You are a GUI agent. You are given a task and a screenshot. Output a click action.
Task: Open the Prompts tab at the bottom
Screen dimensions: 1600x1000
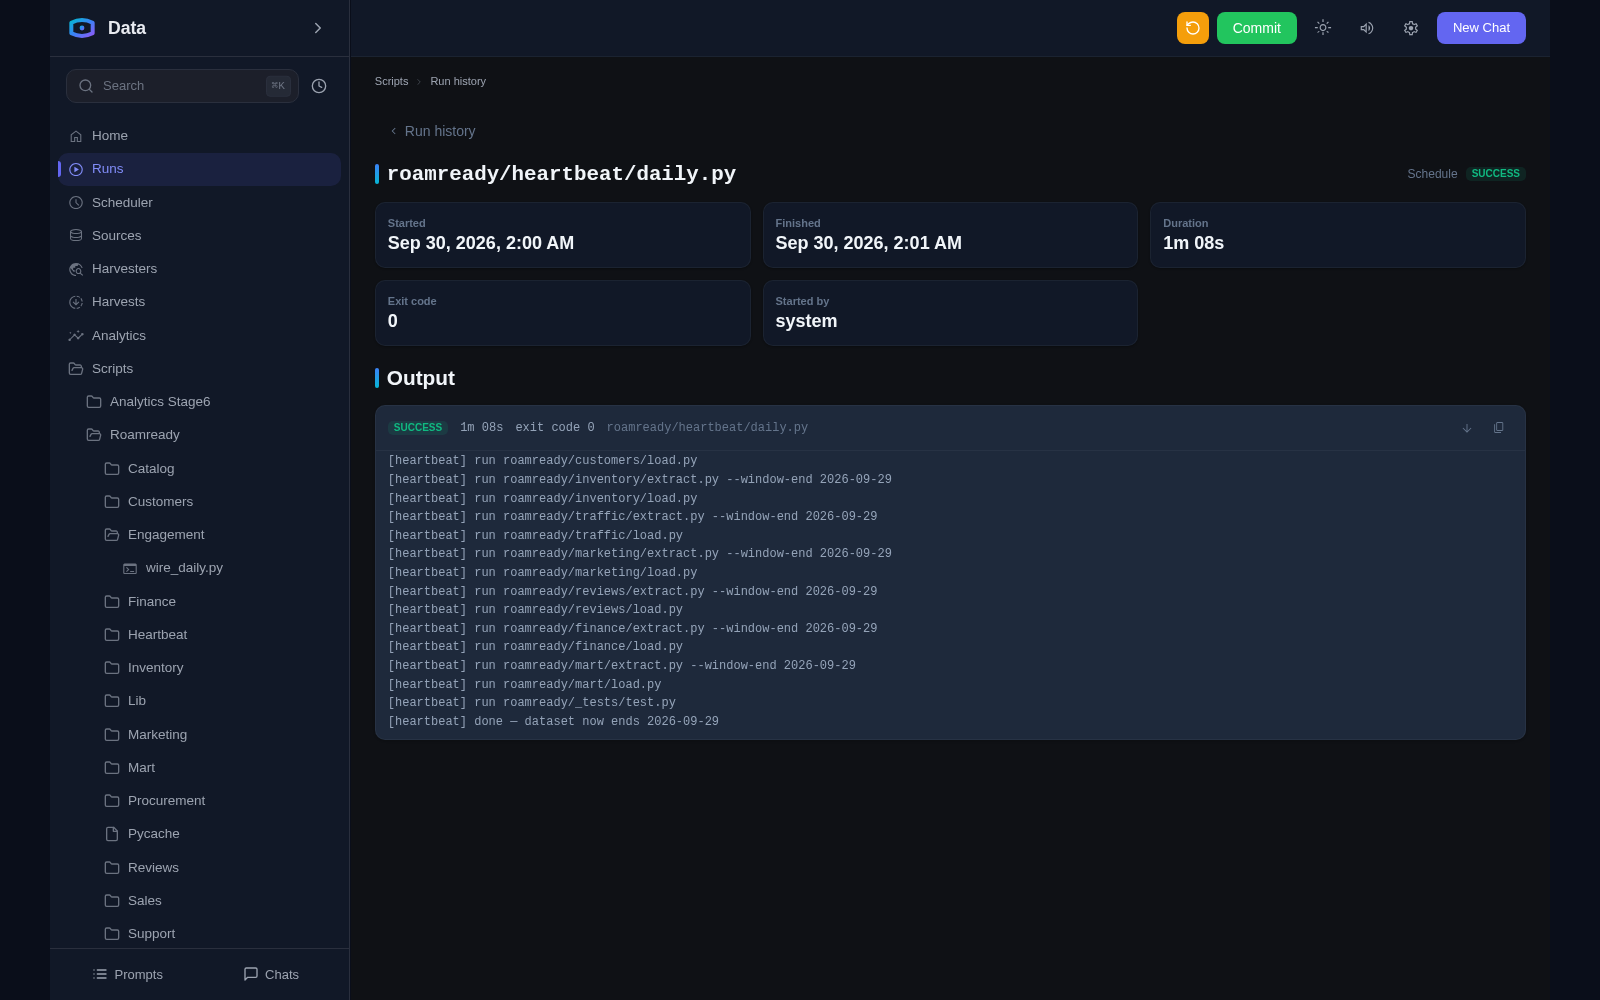127,974
